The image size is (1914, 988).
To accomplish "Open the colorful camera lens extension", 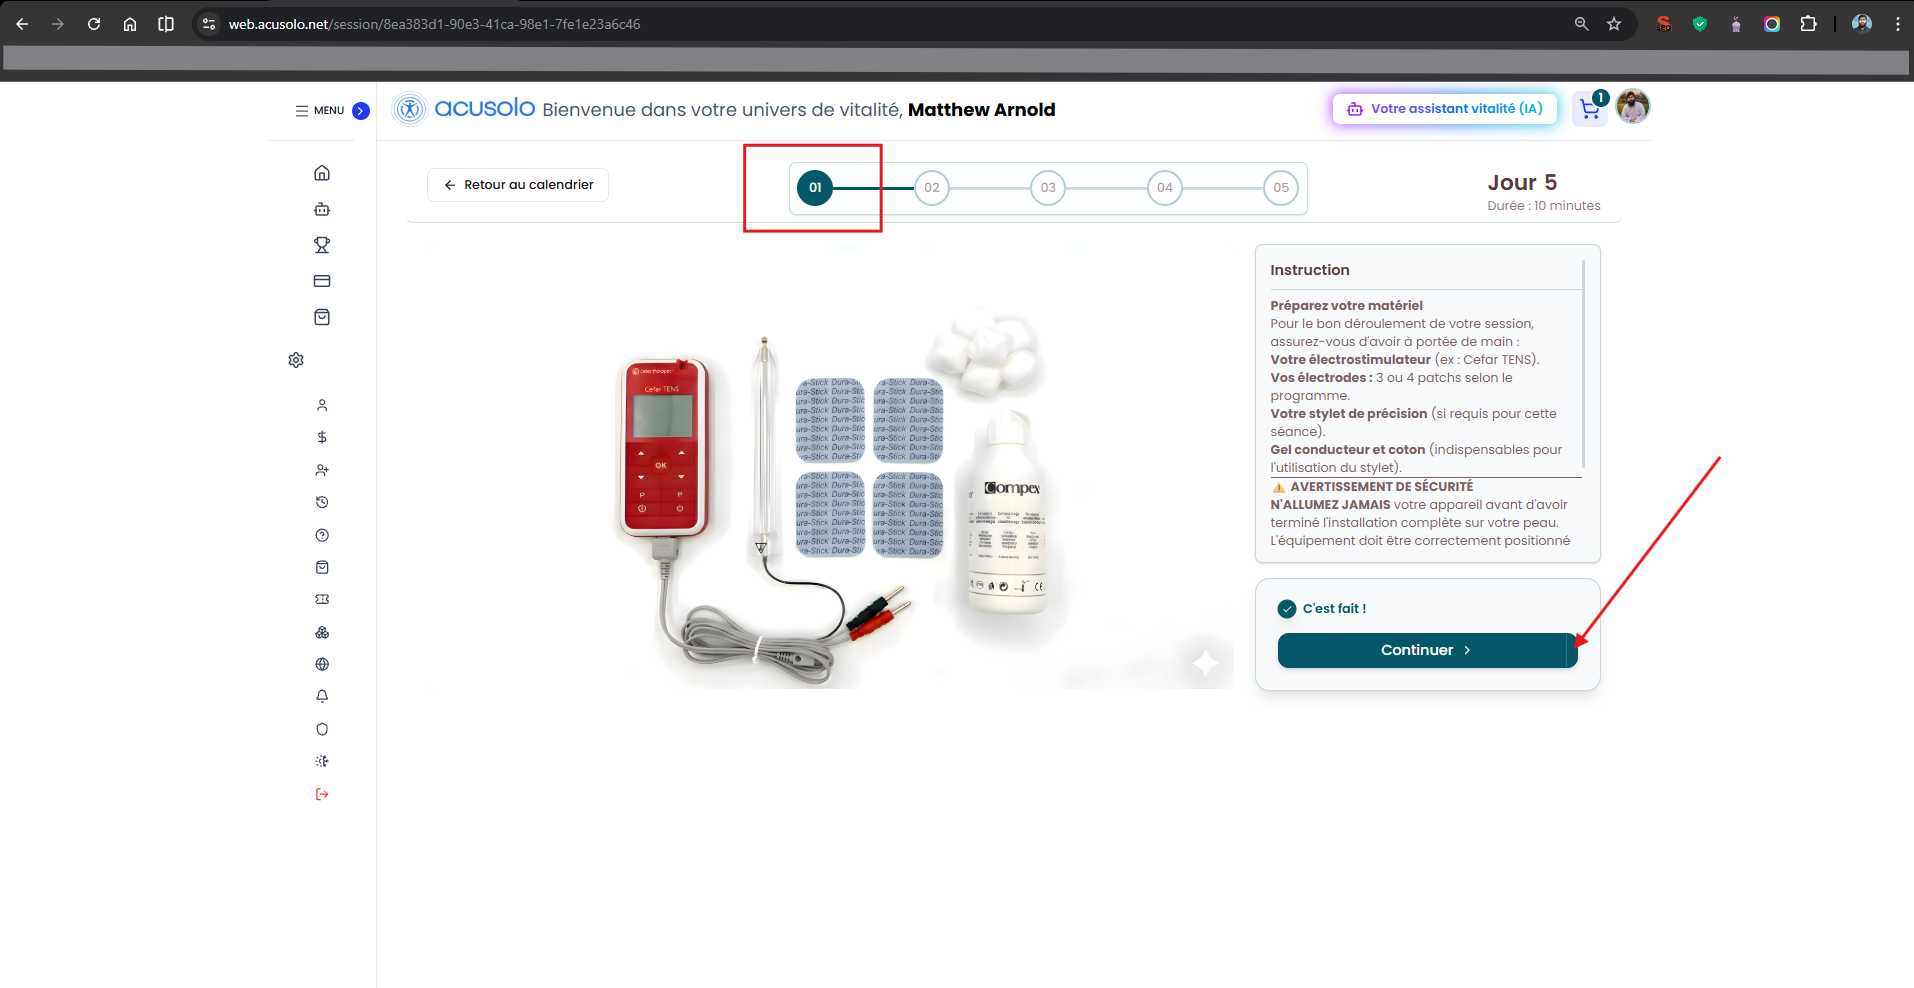I will (1772, 24).
